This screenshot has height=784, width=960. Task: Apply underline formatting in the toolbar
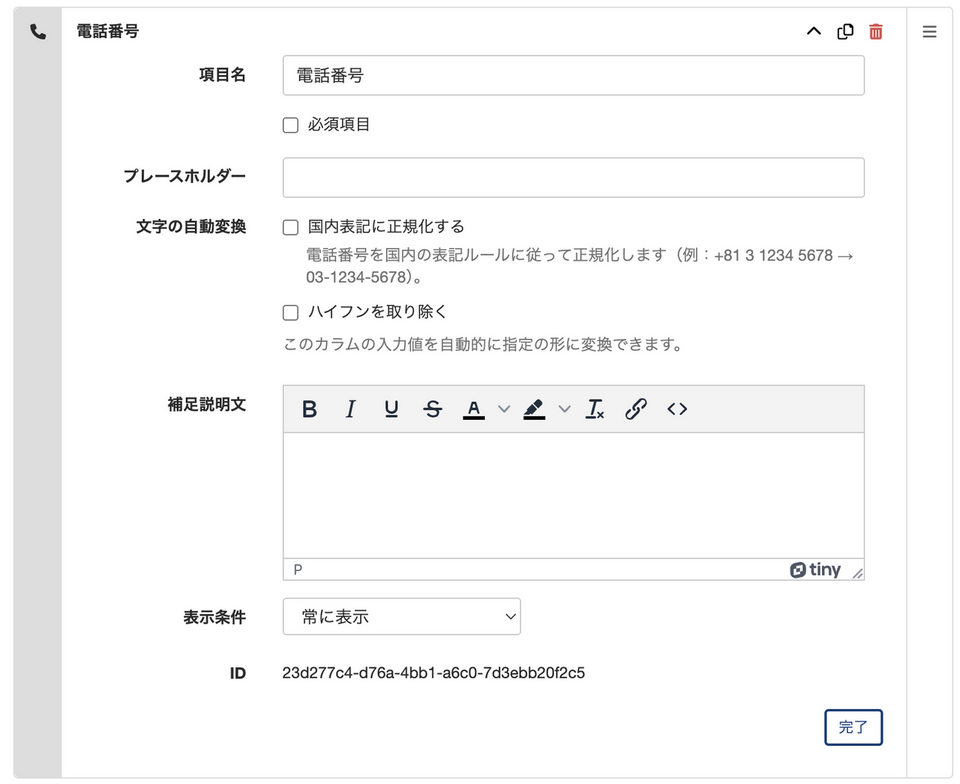click(x=391, y=409)
